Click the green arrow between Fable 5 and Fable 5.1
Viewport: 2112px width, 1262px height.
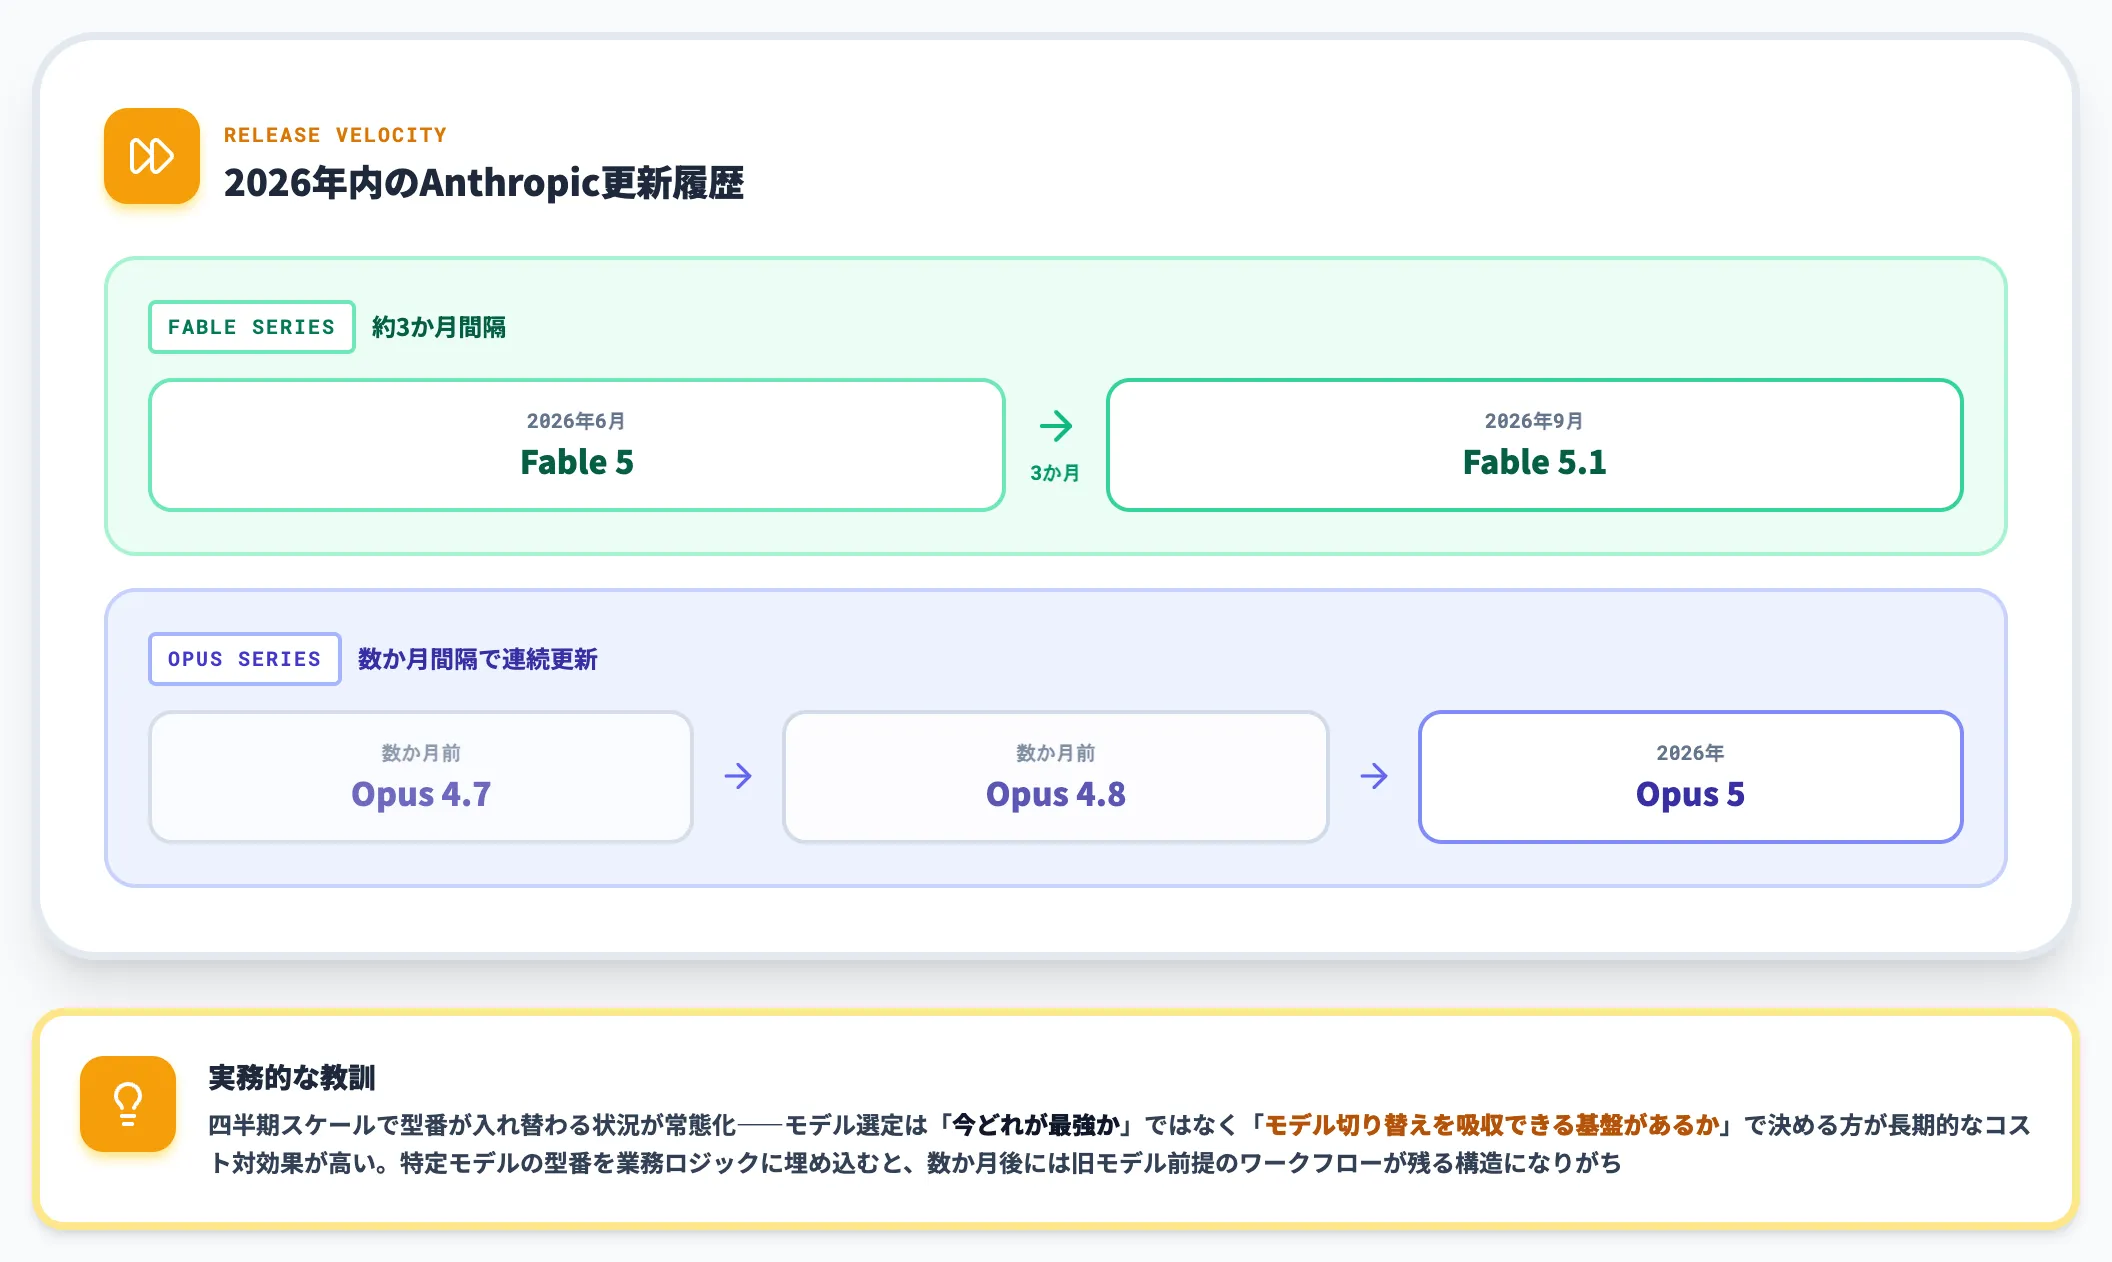(x=1055, y=426)
